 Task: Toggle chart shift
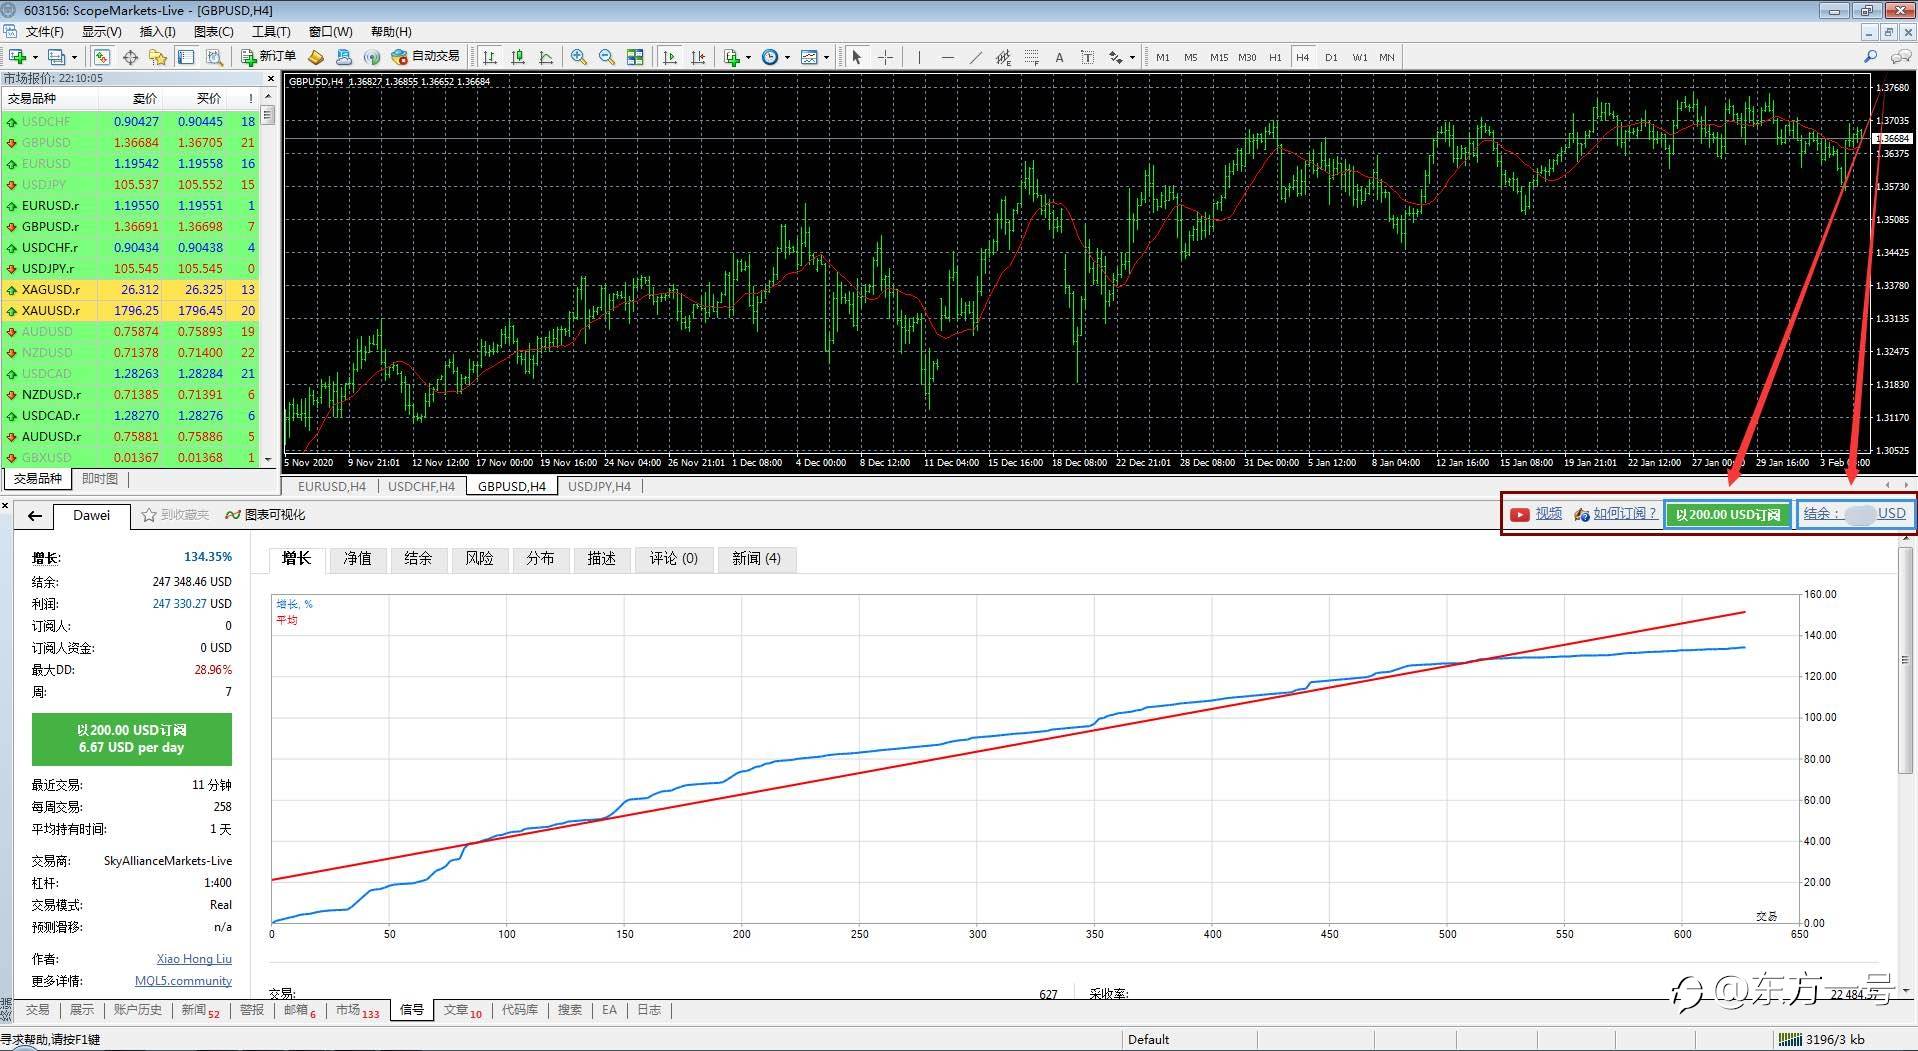697,57
